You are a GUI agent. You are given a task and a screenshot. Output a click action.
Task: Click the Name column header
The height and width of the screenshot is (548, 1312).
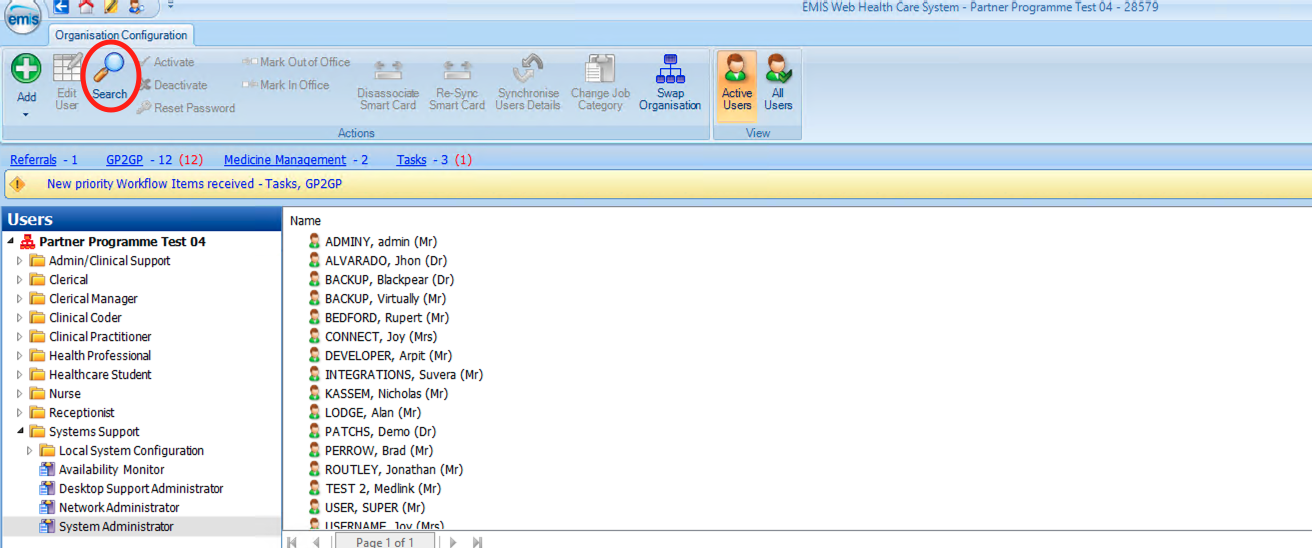(305, 221)
